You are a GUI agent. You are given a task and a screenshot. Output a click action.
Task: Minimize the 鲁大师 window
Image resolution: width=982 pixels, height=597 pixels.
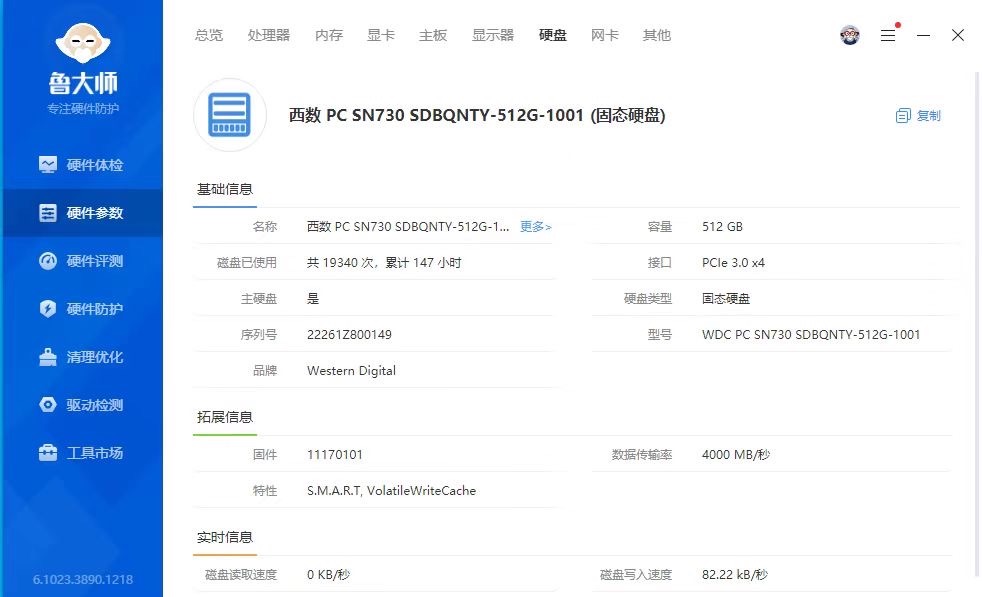[923, 35]
